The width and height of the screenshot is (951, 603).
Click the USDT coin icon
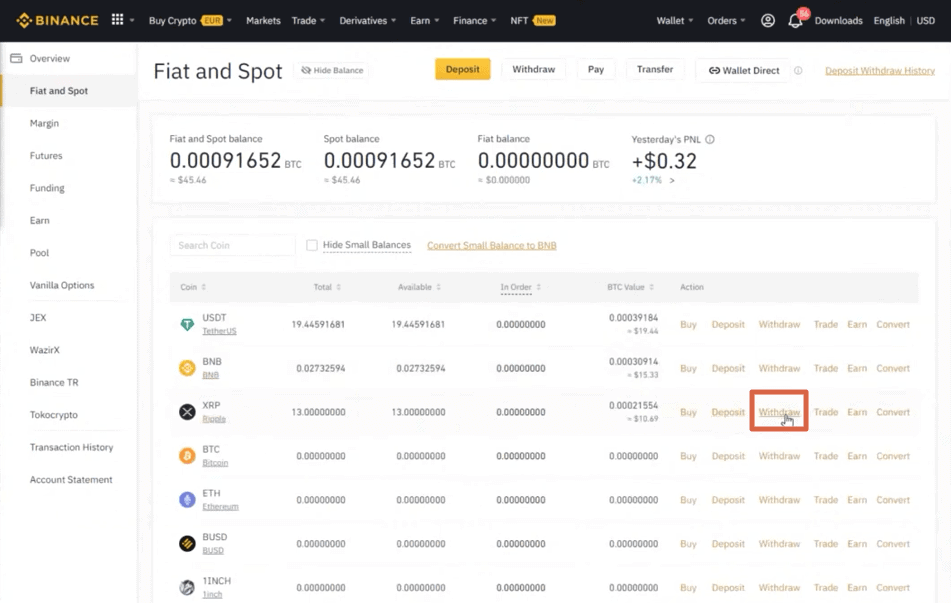(x=187, y=325)
